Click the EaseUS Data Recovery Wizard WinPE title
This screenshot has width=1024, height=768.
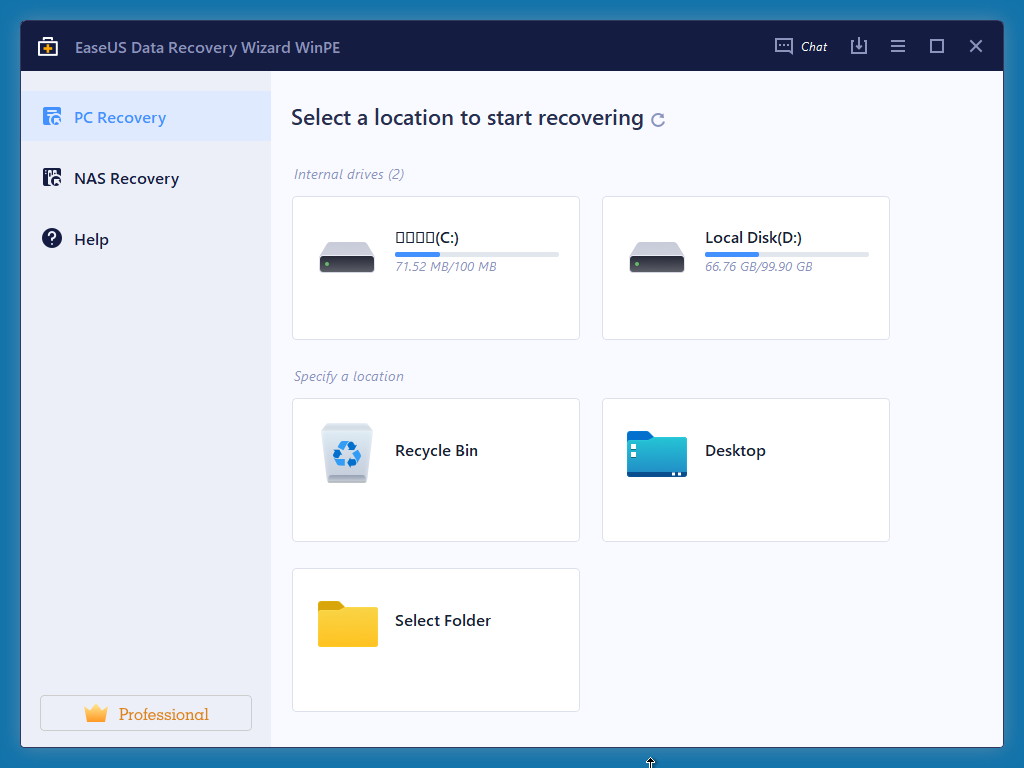coord(208,47)
